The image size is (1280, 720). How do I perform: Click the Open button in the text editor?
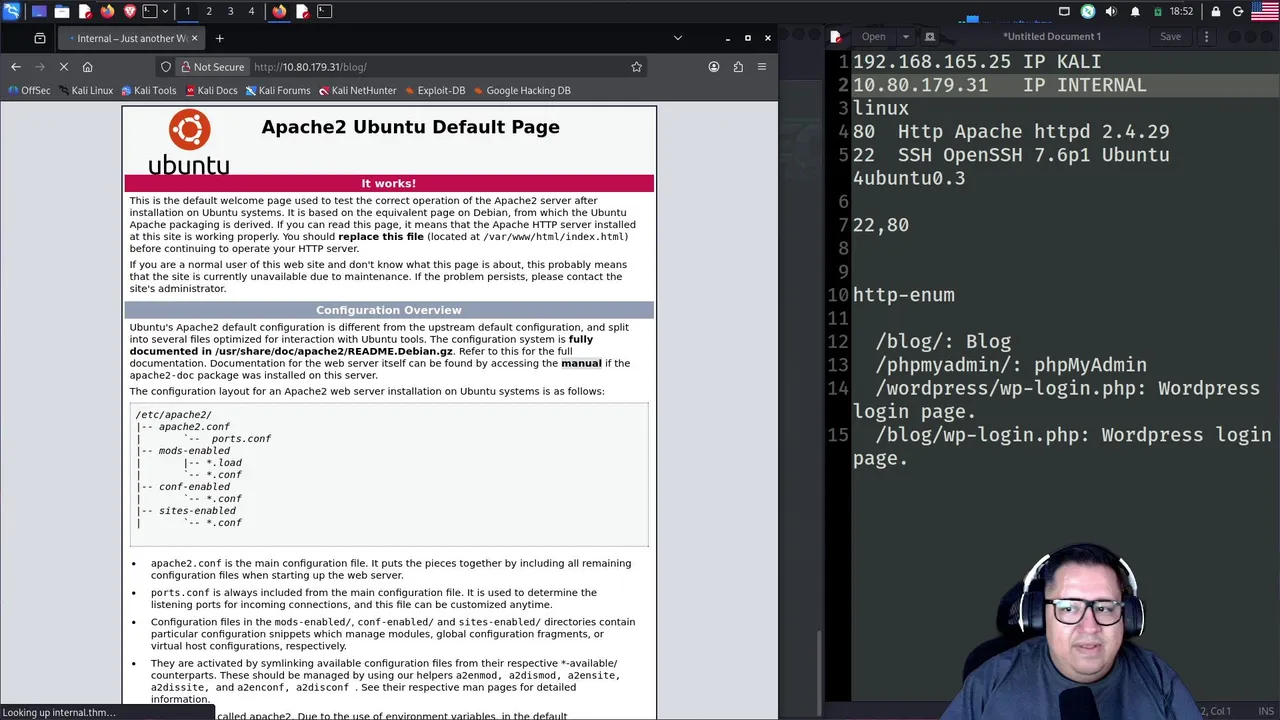[873, 37]
